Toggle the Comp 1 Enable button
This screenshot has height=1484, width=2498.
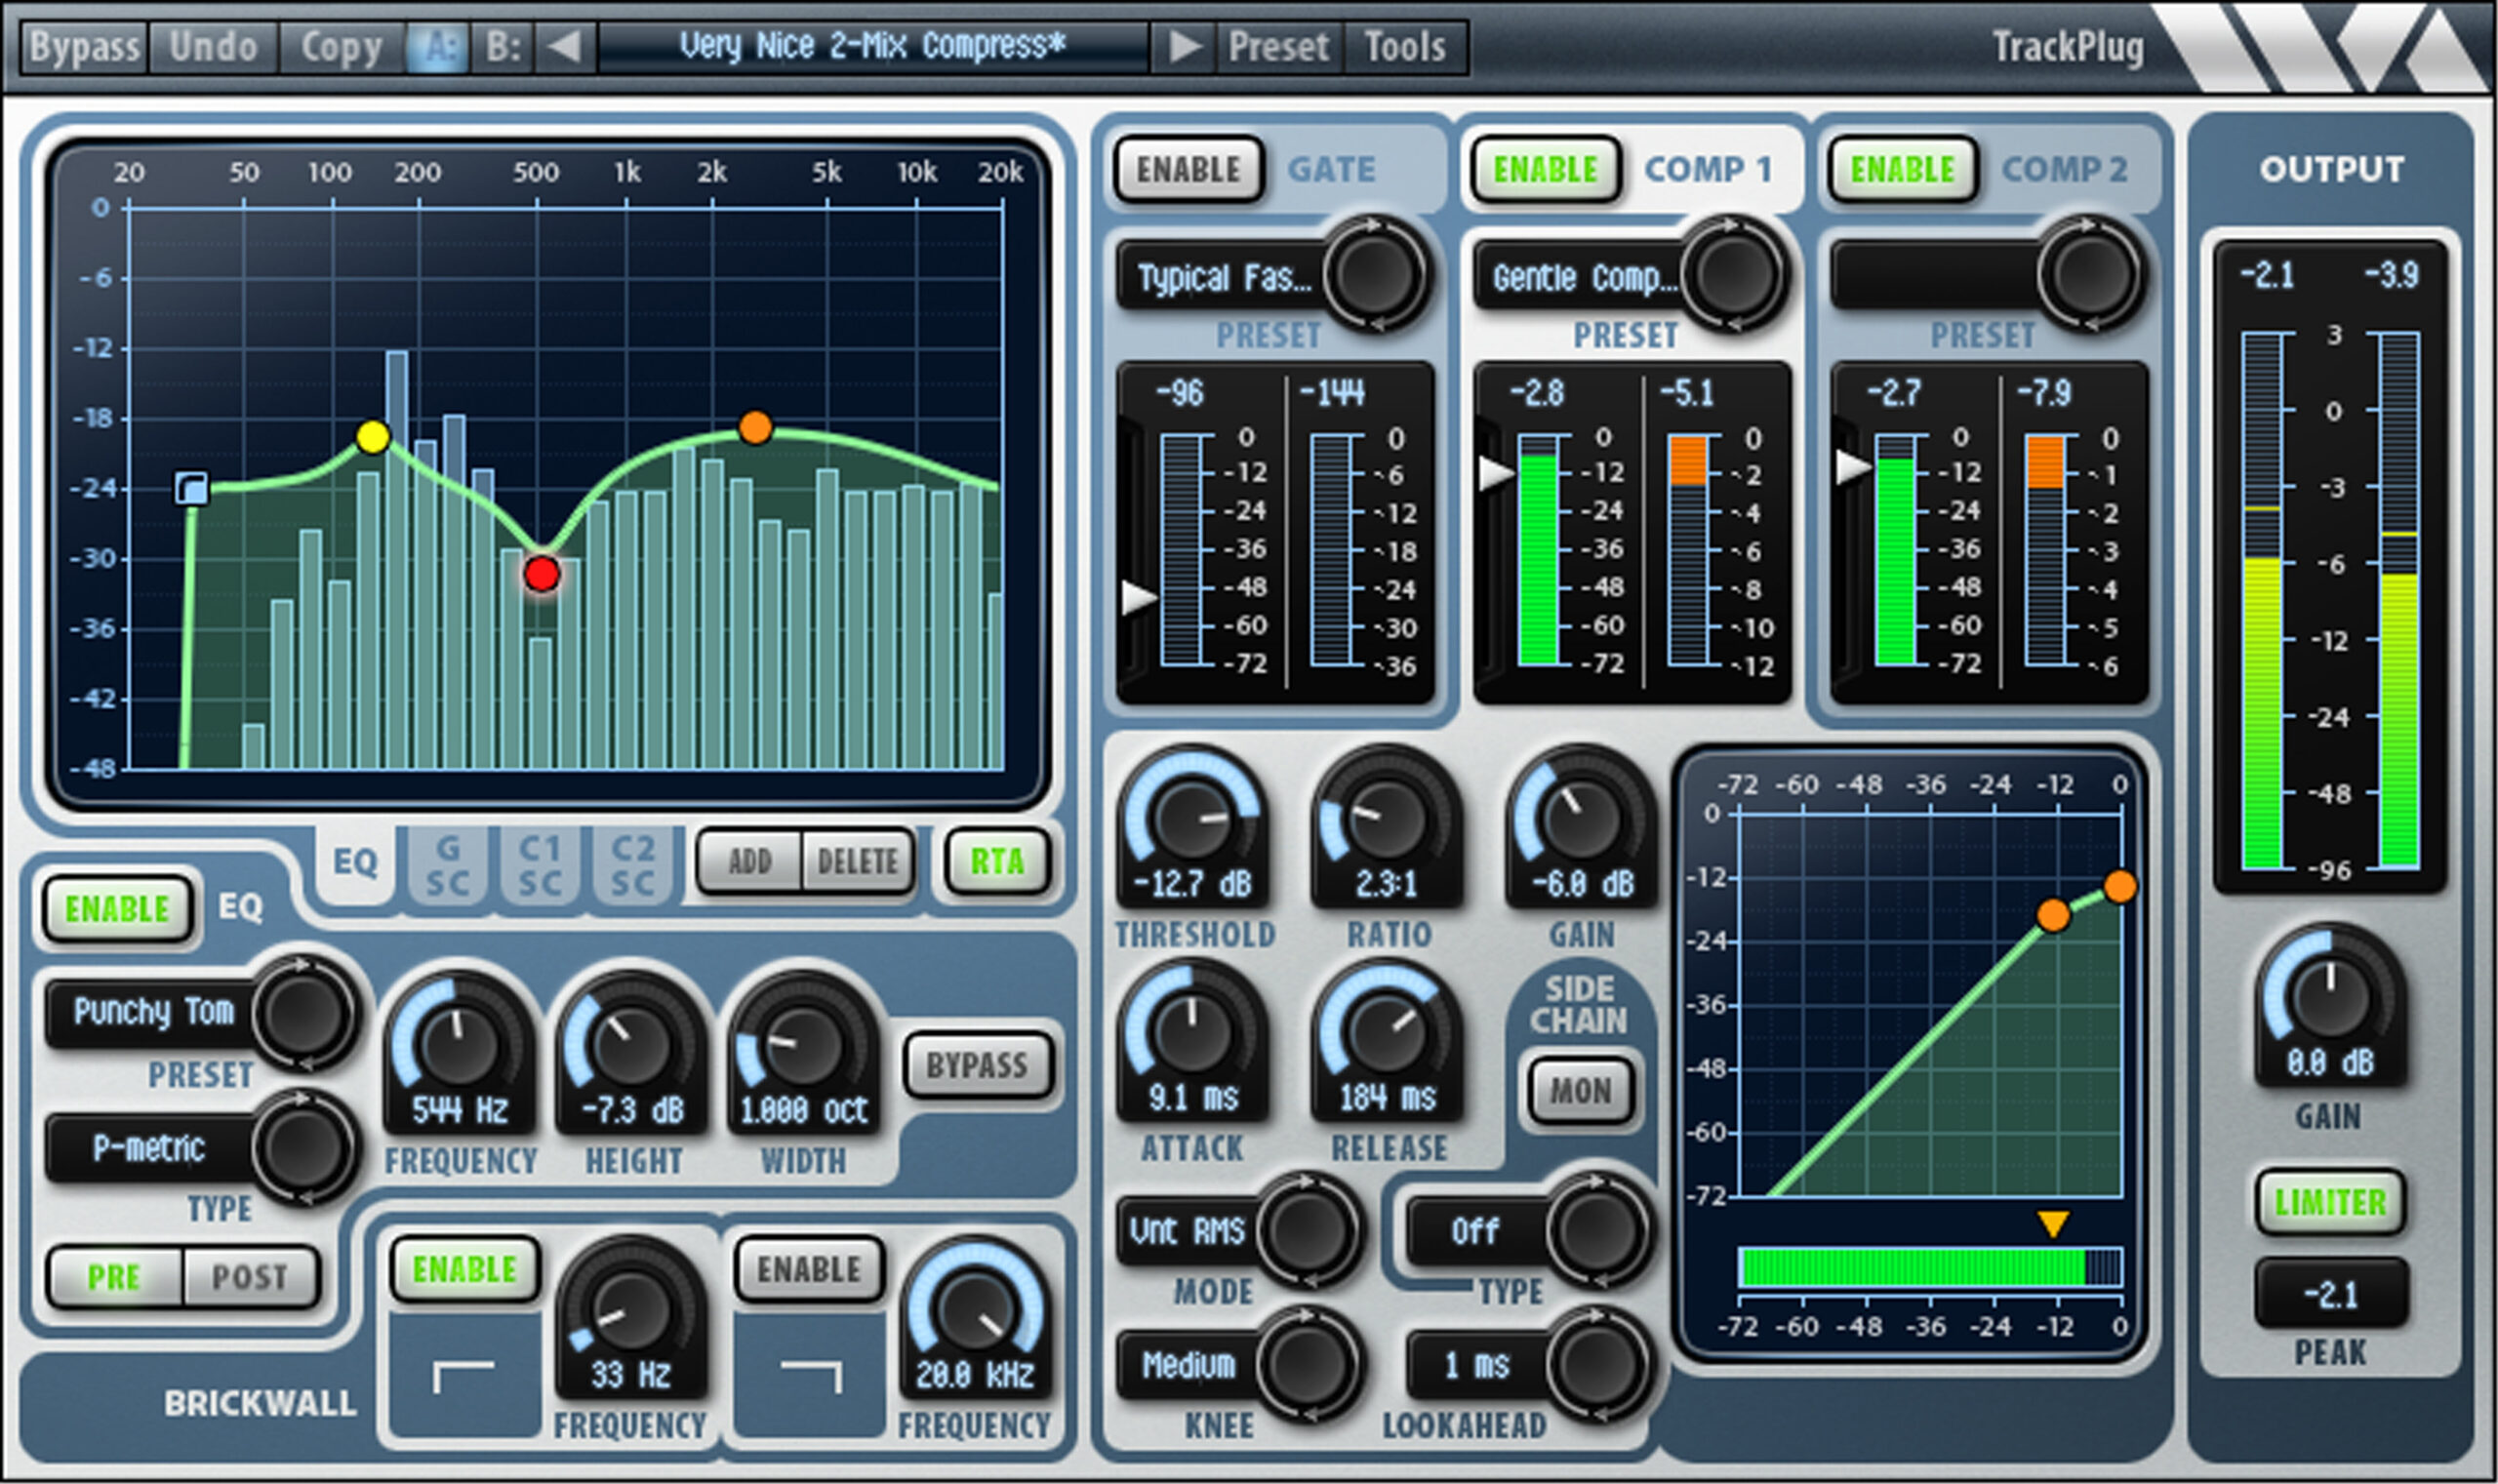pyautogui.click(x=1545, y=170)
